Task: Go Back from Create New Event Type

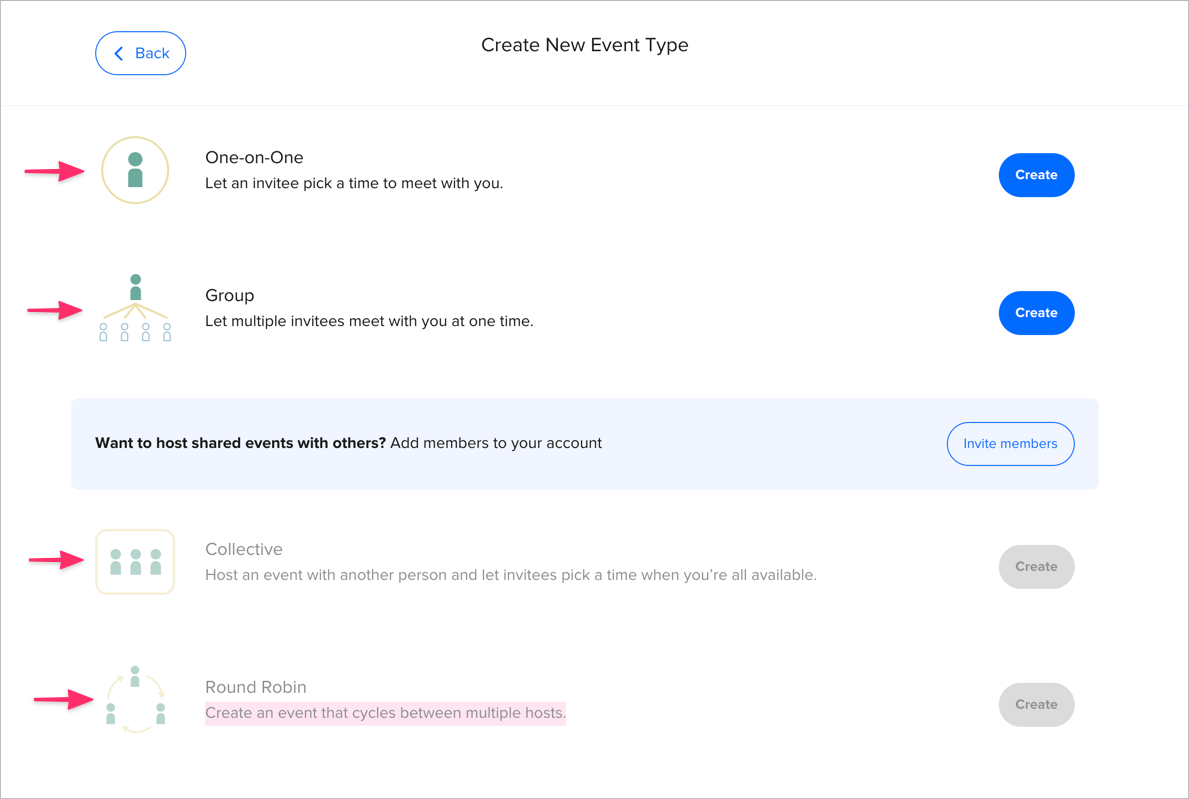Action: click(140, 53)
